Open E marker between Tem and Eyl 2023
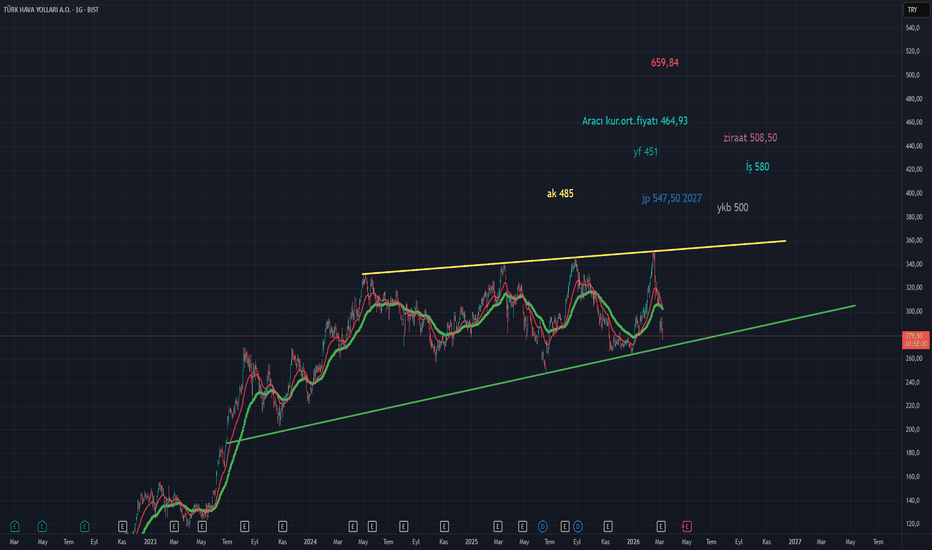This screenshot has height=550, width=932. (244, 526)
